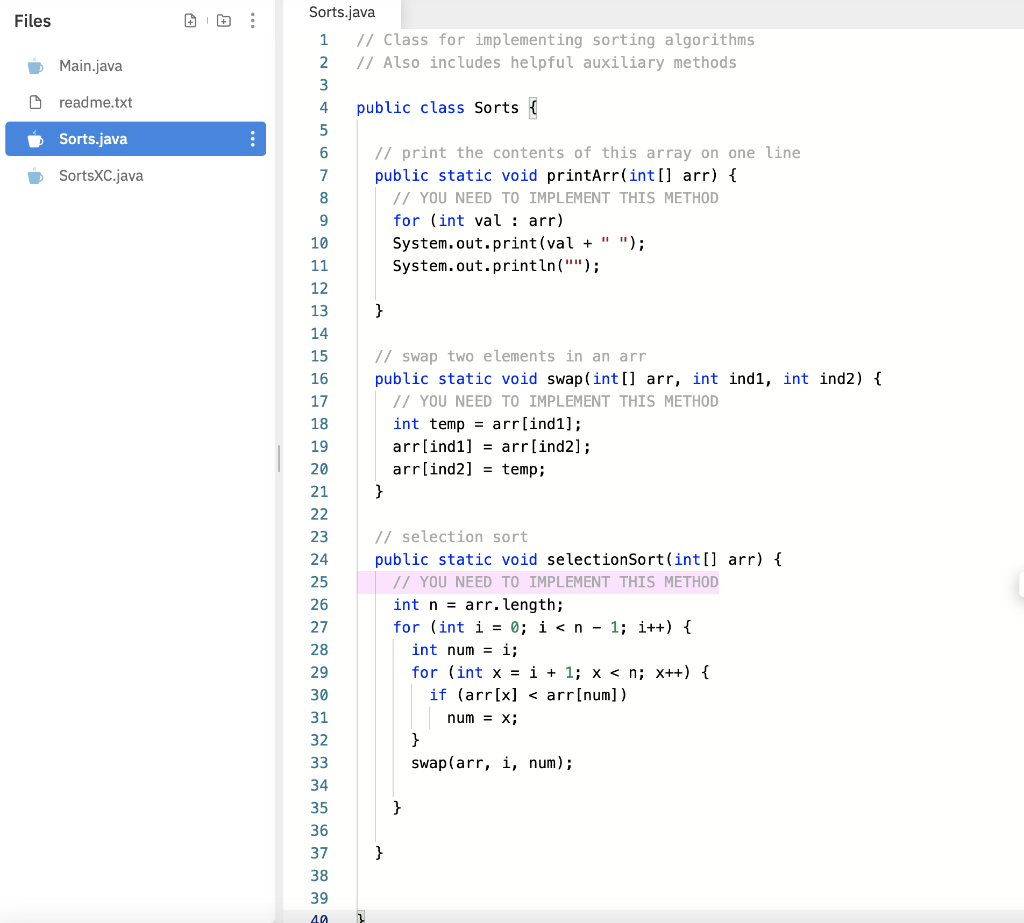Click 'num = x;' line
The width and height of the screenshot is (1024, 923).
482,718
